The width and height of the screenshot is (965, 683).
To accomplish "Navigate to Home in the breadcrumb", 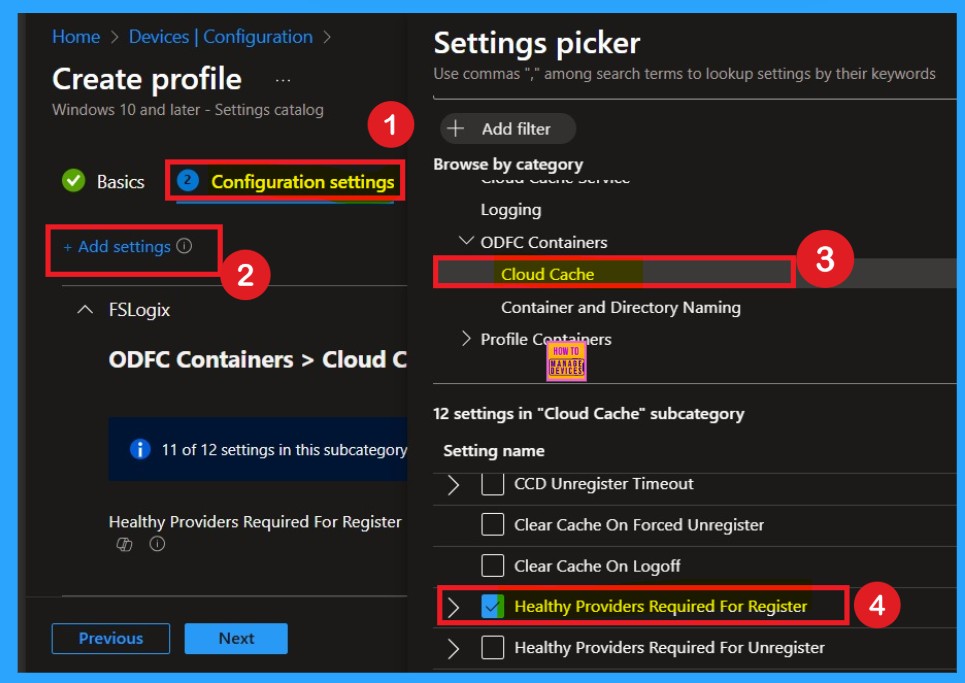I will (76, 37).
